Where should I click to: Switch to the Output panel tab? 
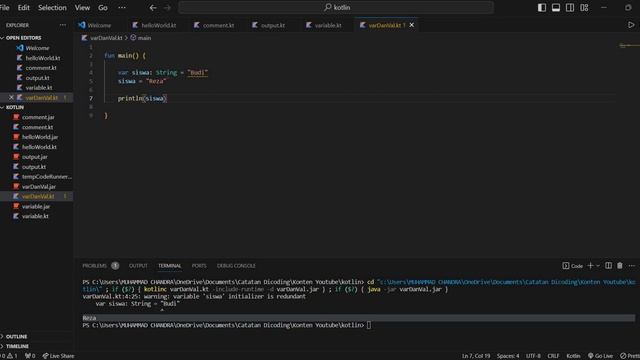pos(138,266)
